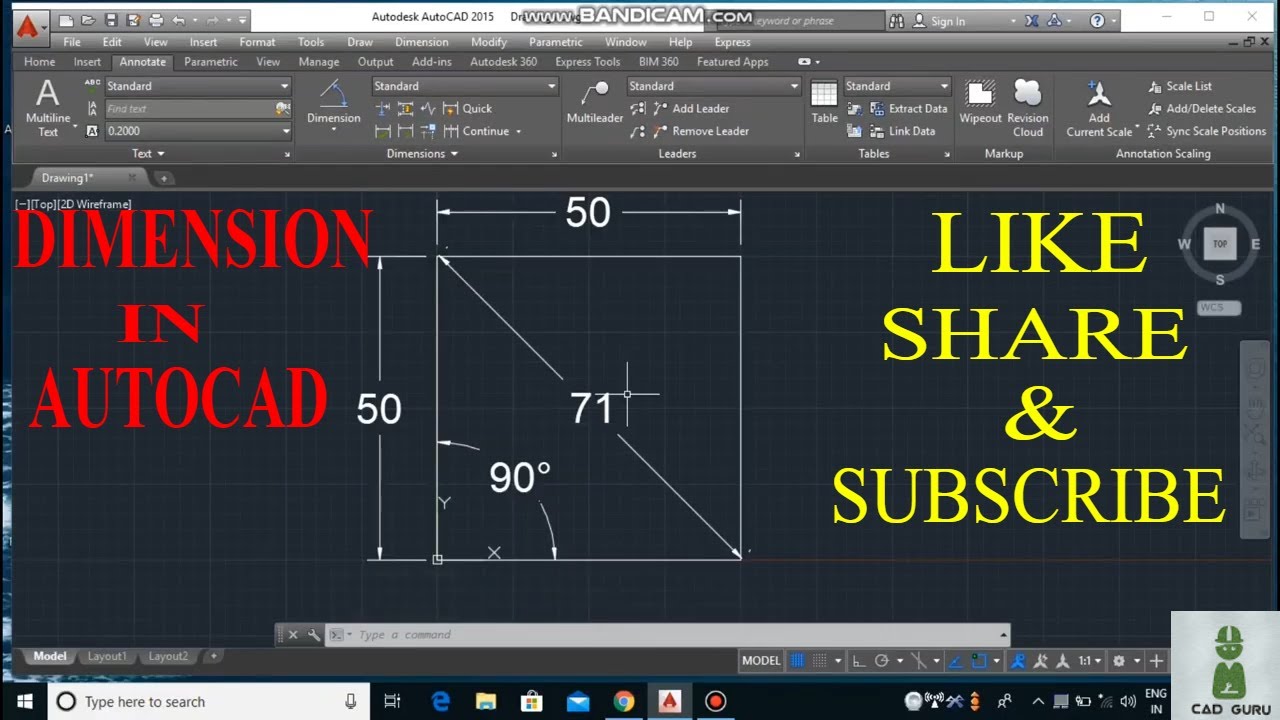Open the Sign In dropdown
This screenshot has height=720, width=1280.
[x=964, y=21]
